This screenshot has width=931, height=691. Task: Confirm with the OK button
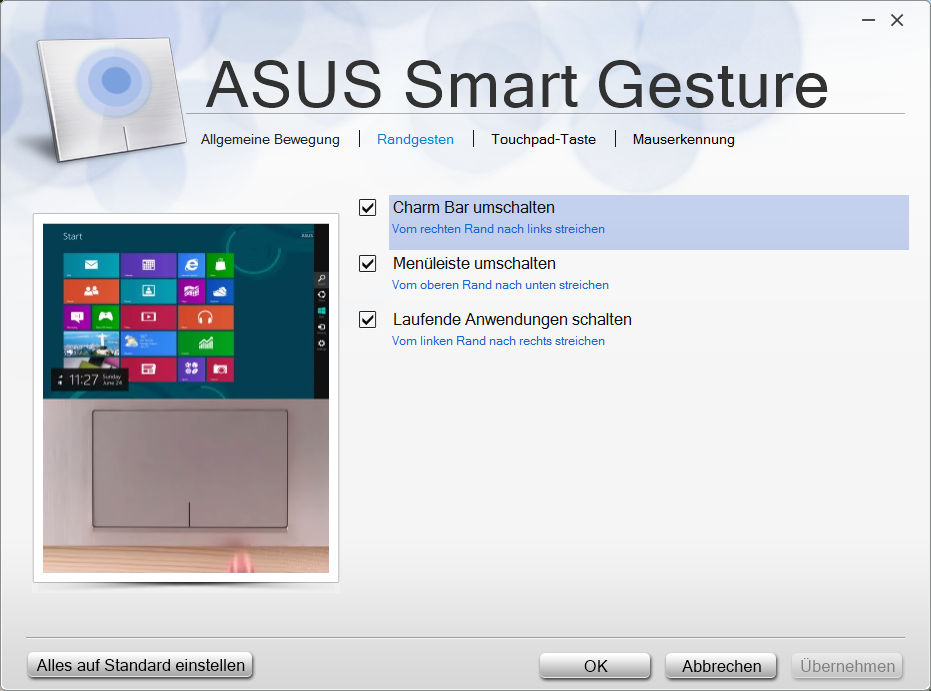point(595,666)
